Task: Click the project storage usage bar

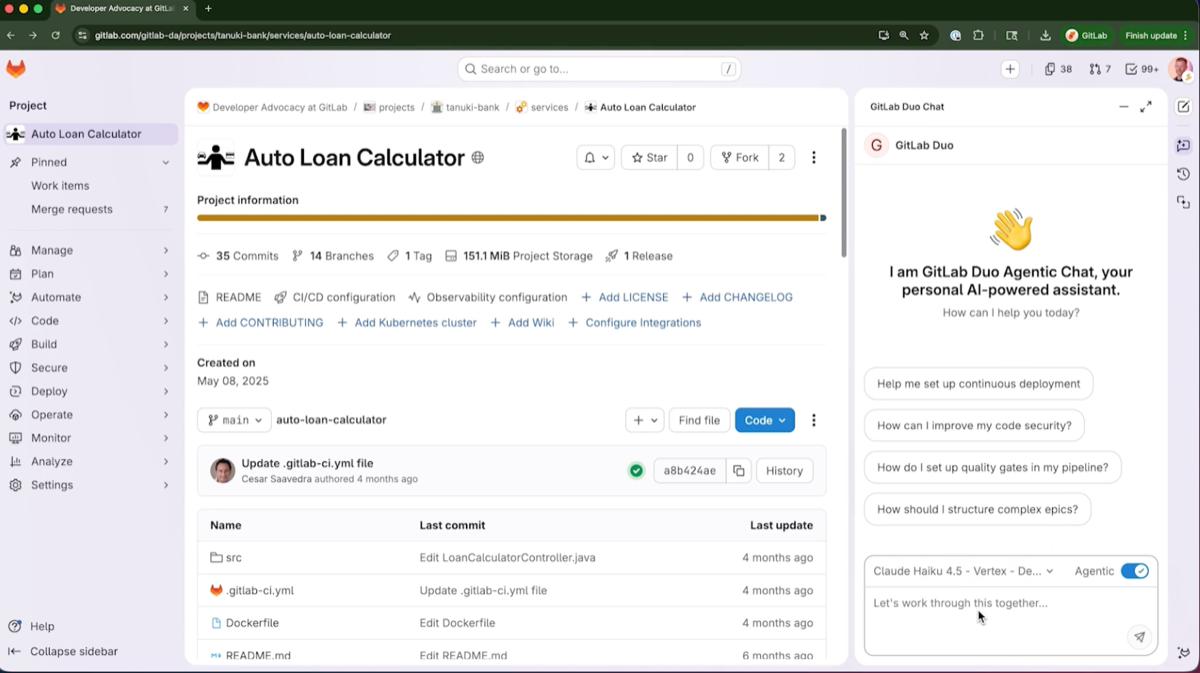Action: [x=511, y=218]
